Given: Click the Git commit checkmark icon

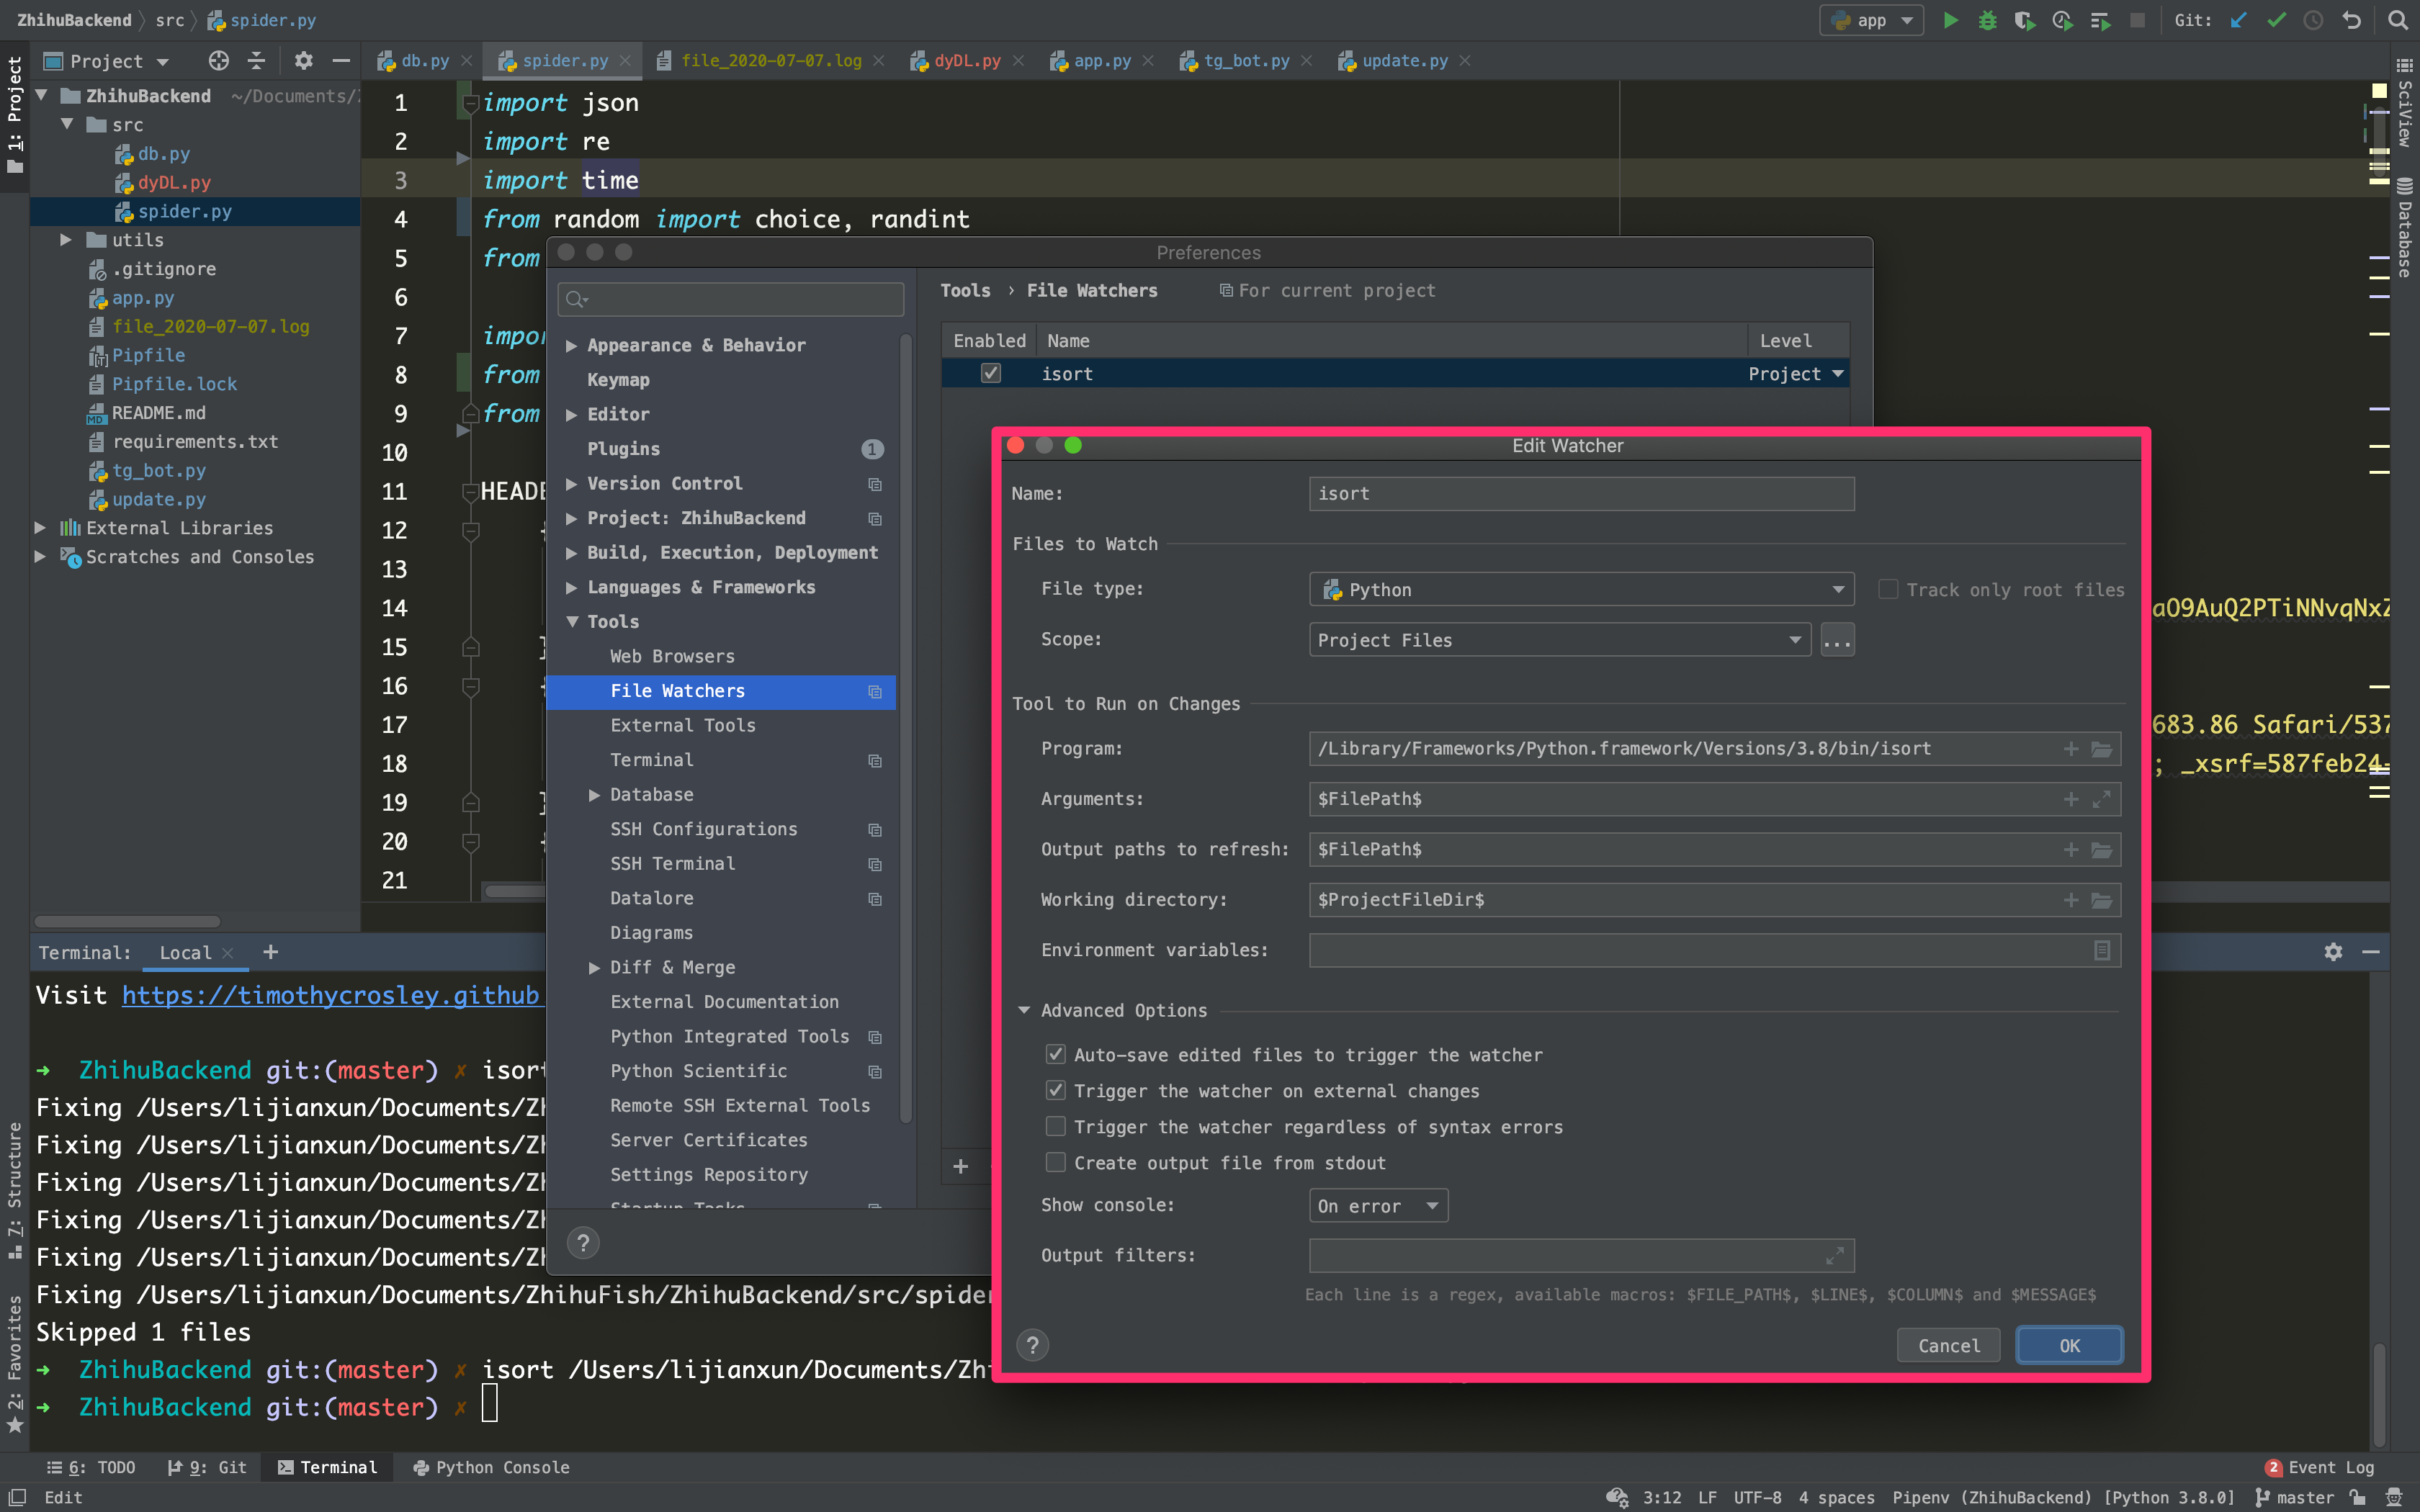Looking at the screenshot, I should pyautogui.click(x=2276, y=20).
